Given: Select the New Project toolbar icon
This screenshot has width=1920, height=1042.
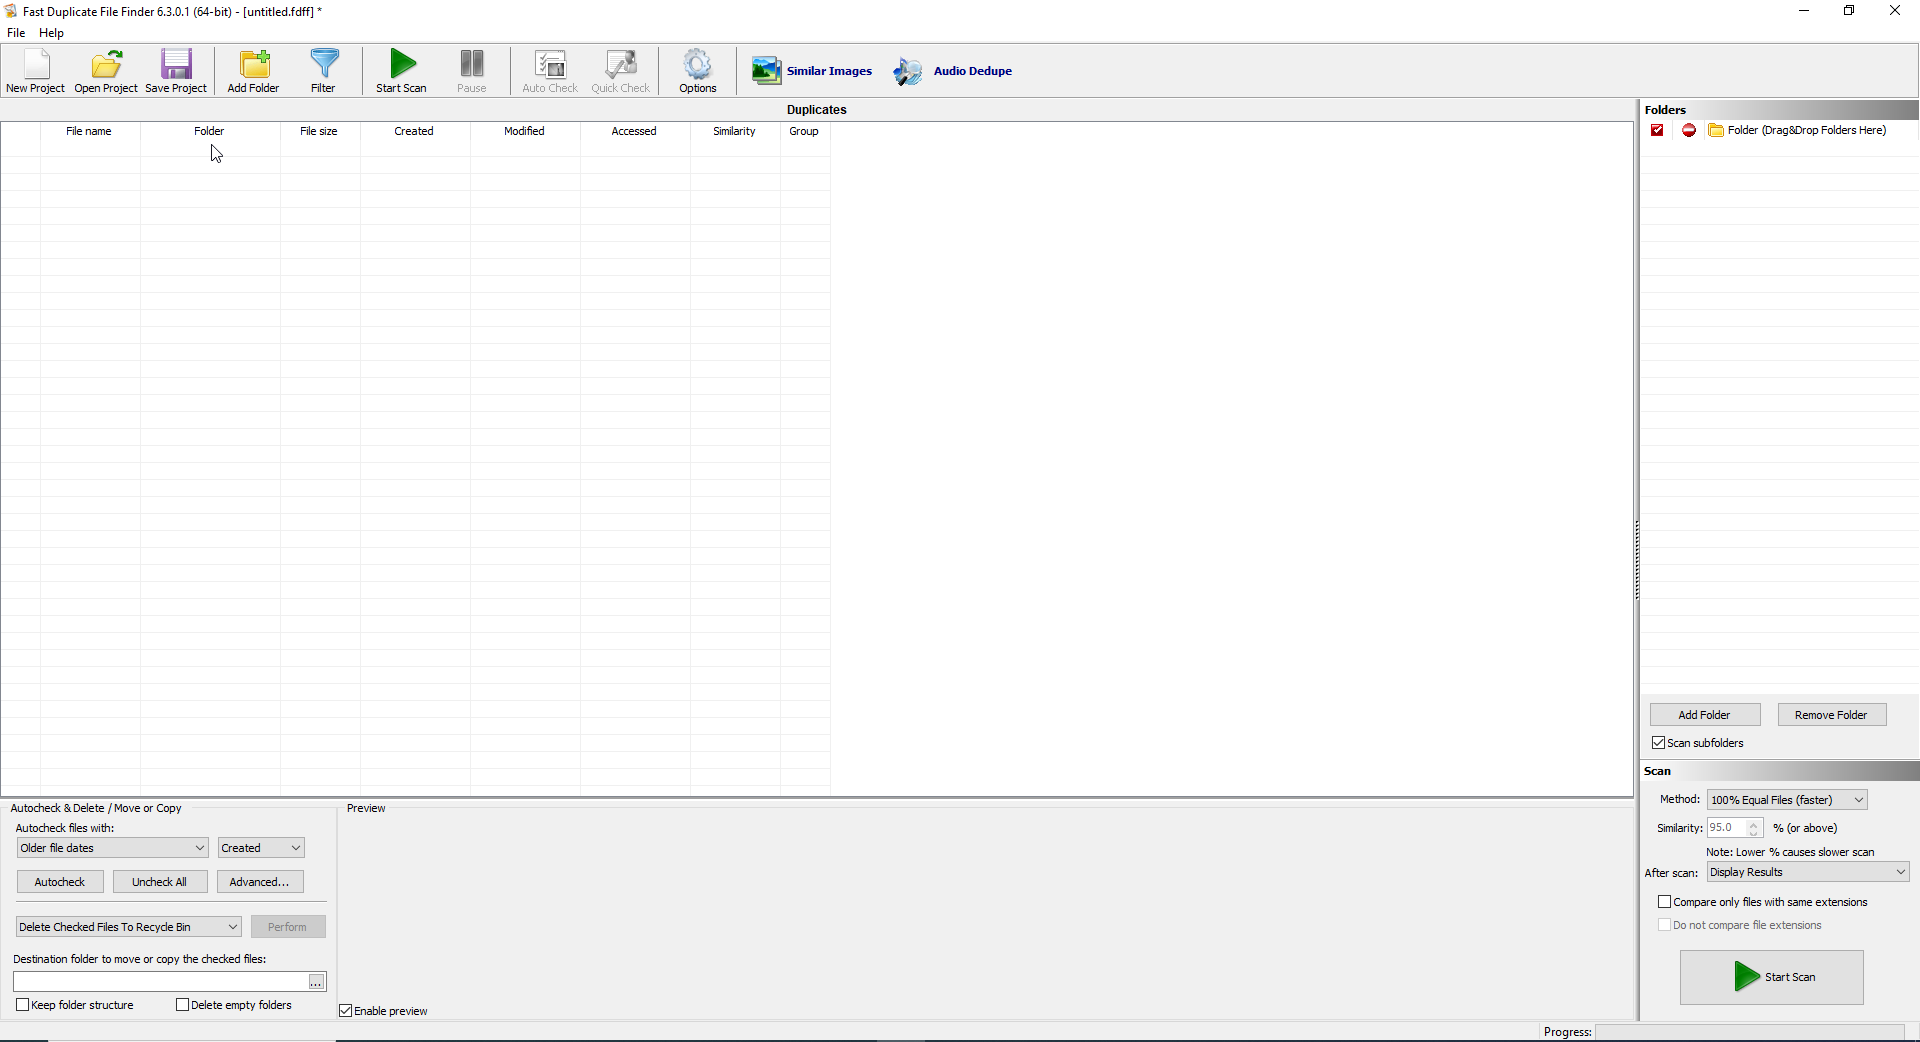Looking at the screenshot, I should 35,70.
